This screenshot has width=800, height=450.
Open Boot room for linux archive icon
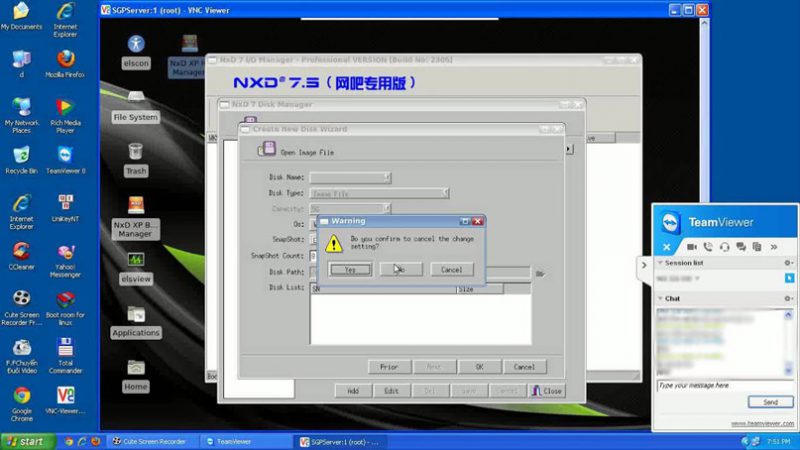point(65,308)
